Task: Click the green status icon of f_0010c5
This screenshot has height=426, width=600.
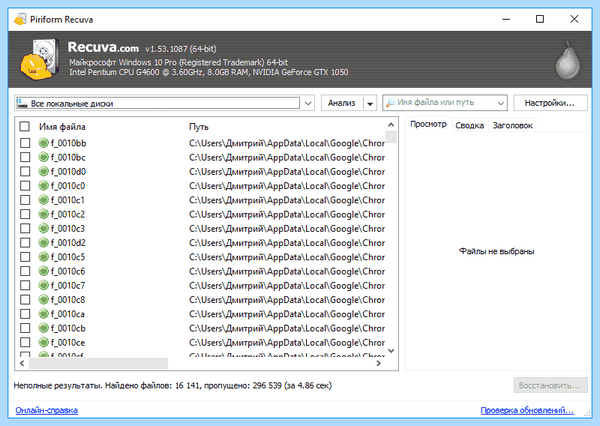Action: [44, 257]
